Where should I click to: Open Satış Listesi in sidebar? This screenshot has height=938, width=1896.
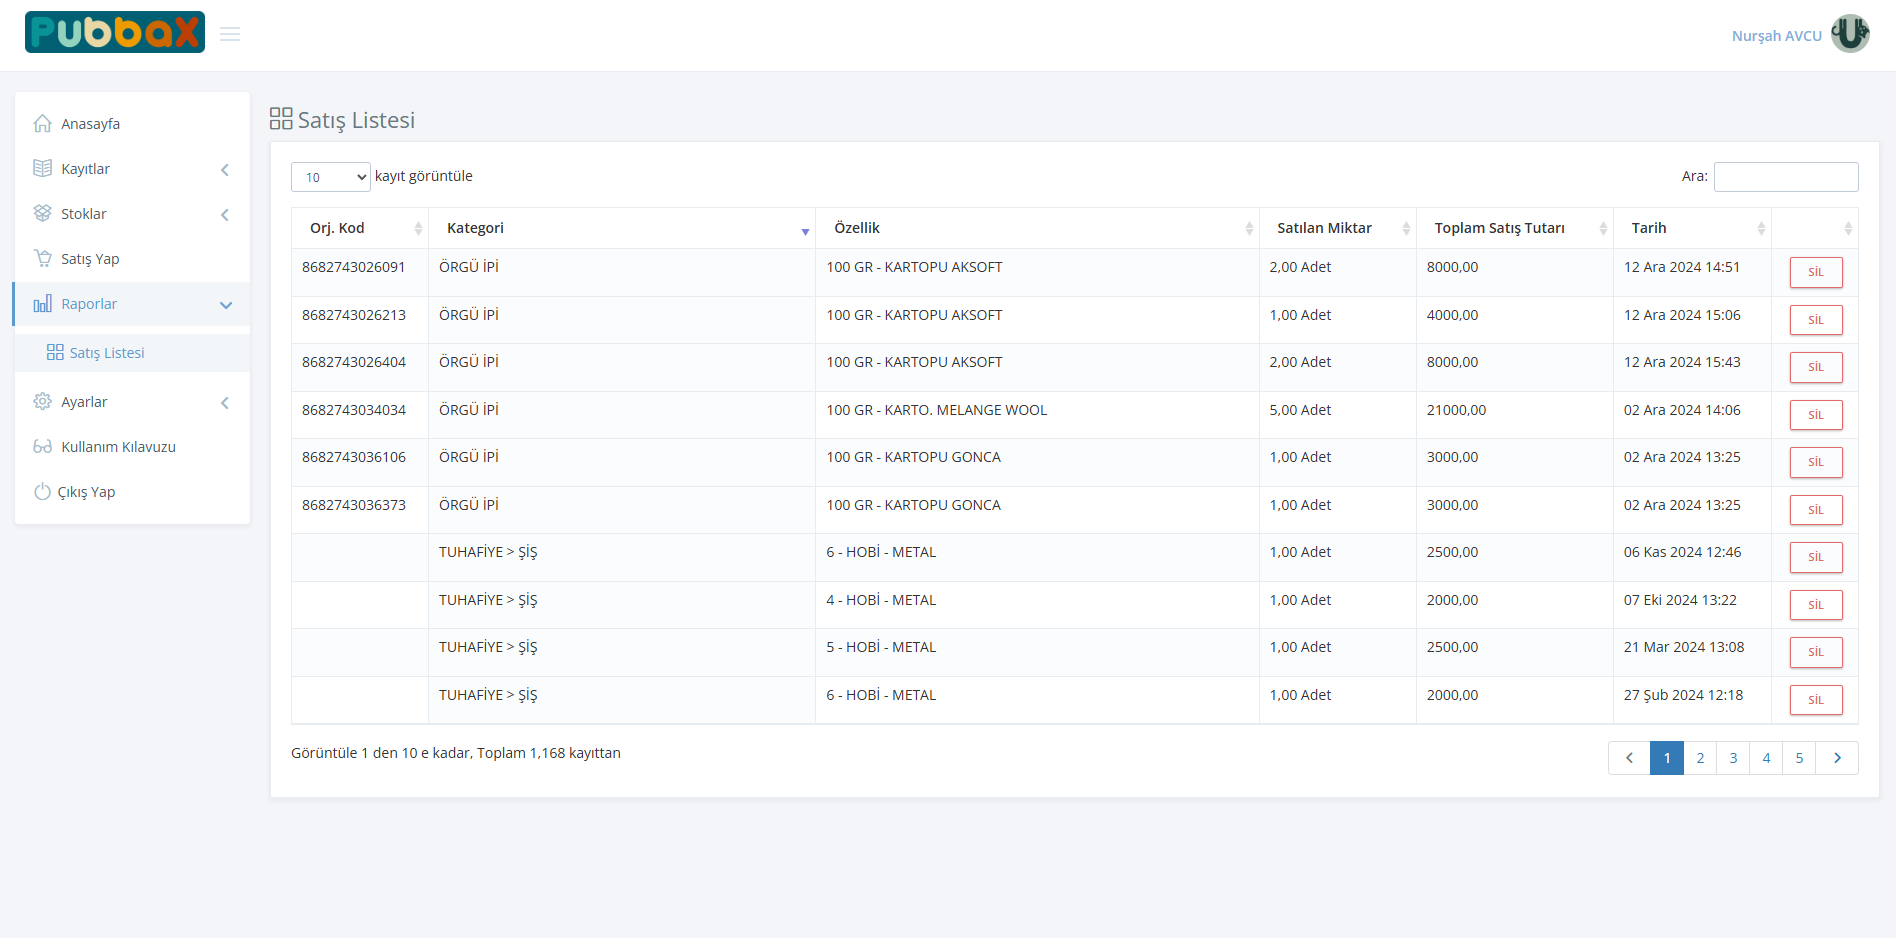(x=106, y=353)
